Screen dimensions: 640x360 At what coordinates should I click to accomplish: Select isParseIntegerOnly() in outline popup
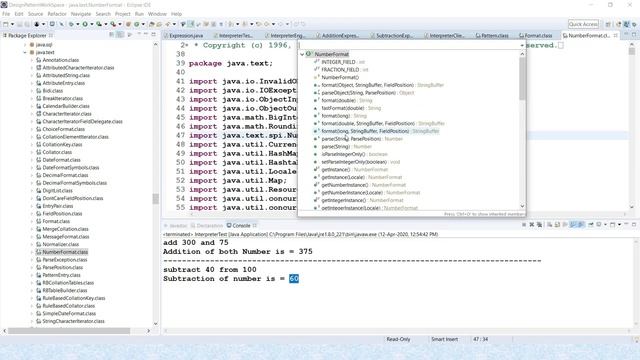[x=350, y=154]
